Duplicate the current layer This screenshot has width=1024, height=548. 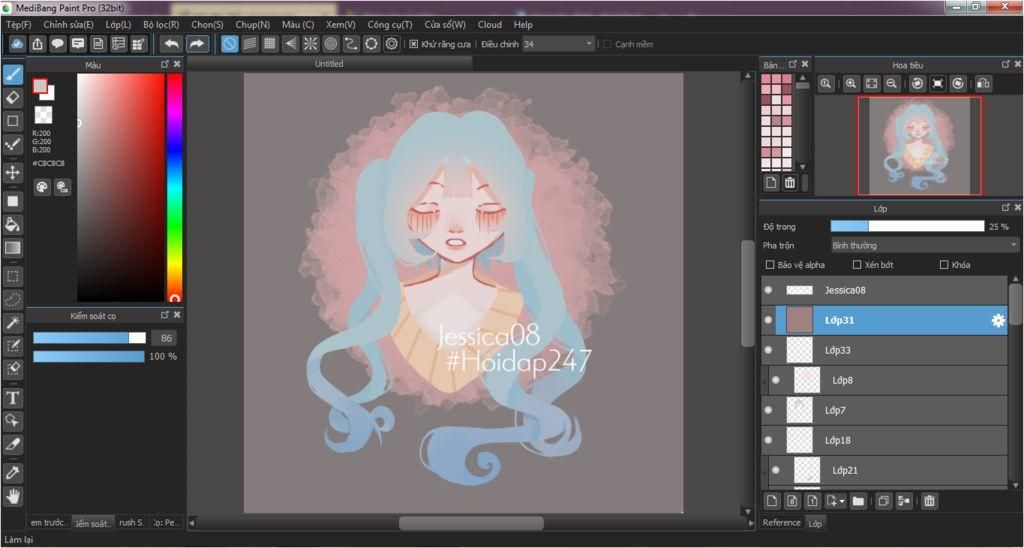coord(883,501)
